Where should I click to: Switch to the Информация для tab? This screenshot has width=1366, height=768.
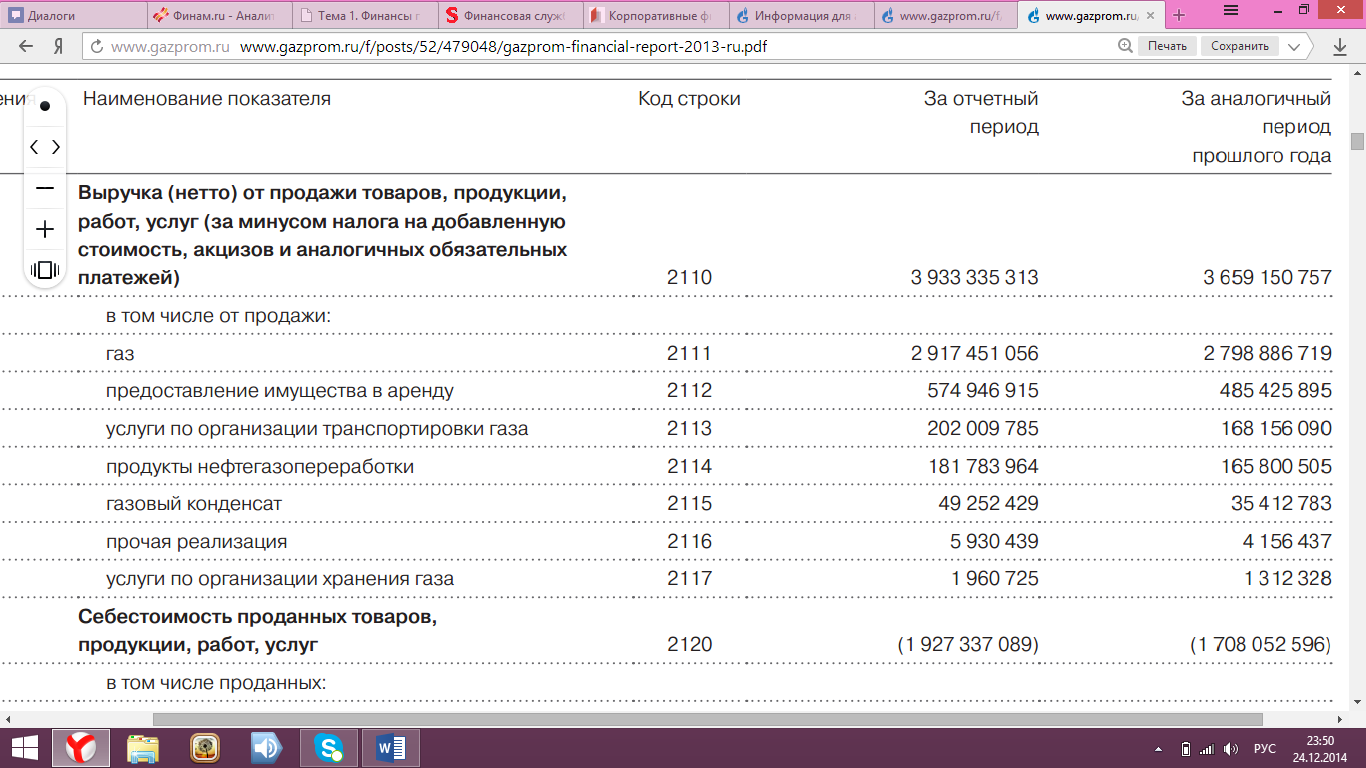pos(800,15)
